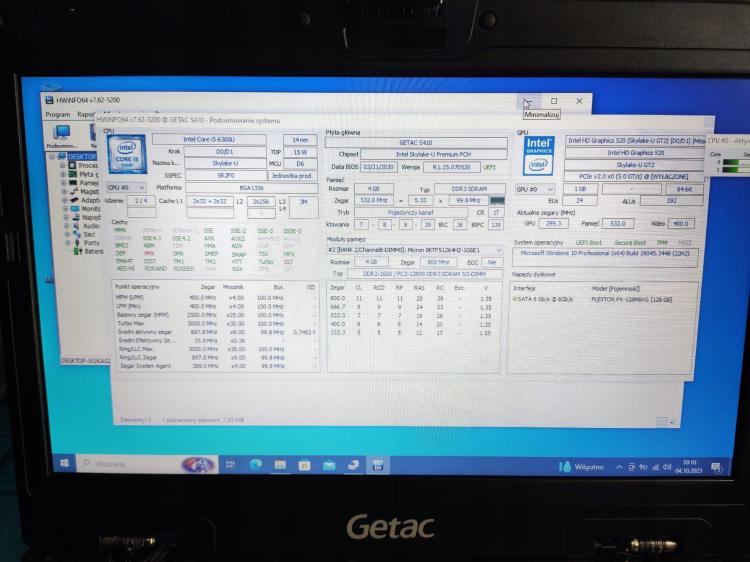Screen dimensions: 750x562
Task: Click the GETAC S410 motherboard name field
Action: [x=416, y=143]
